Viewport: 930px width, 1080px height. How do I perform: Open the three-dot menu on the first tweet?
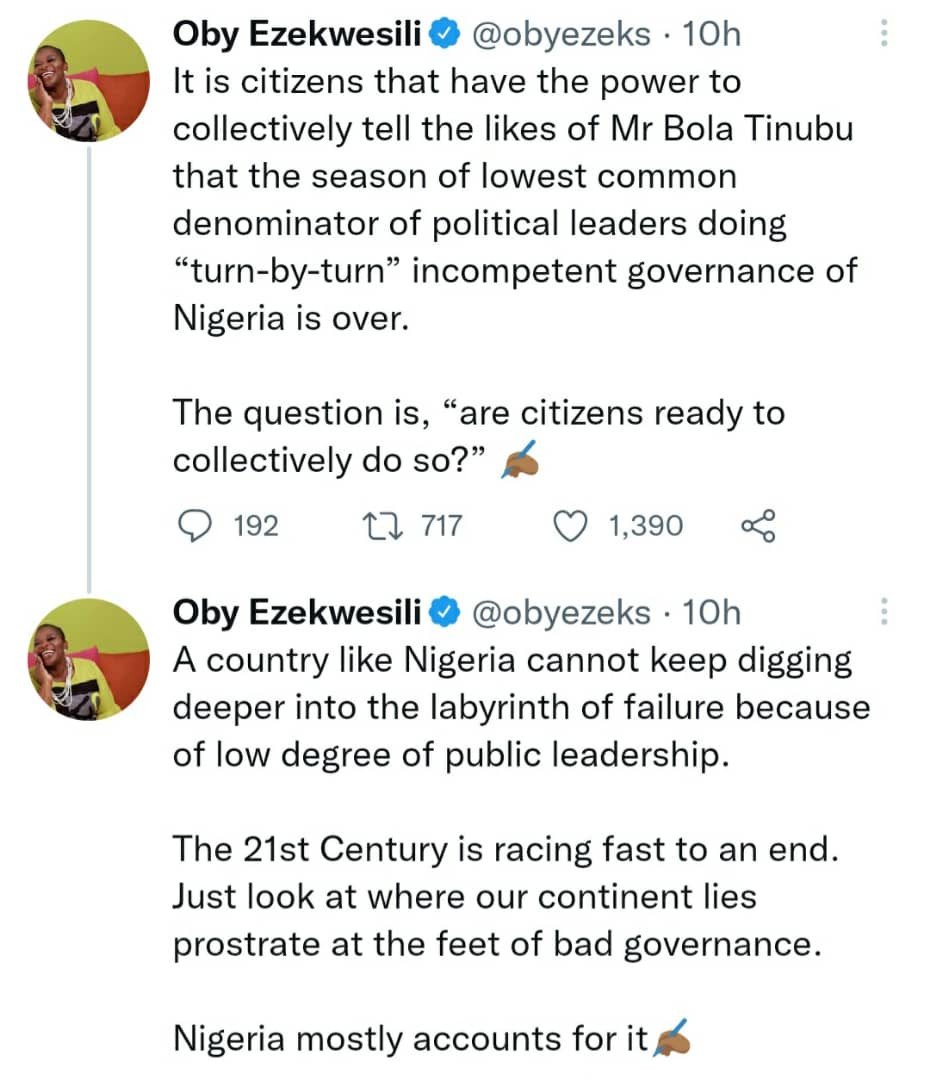(x=883, y=36)
